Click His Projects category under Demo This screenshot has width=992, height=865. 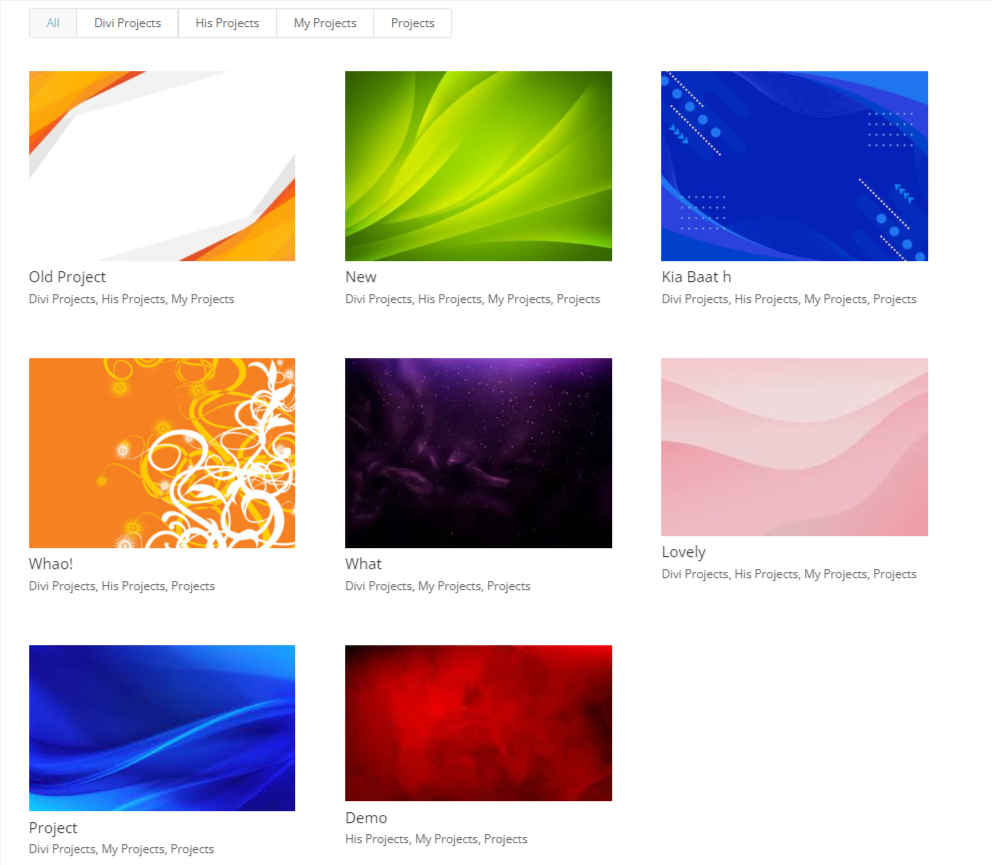click(376, 839)
